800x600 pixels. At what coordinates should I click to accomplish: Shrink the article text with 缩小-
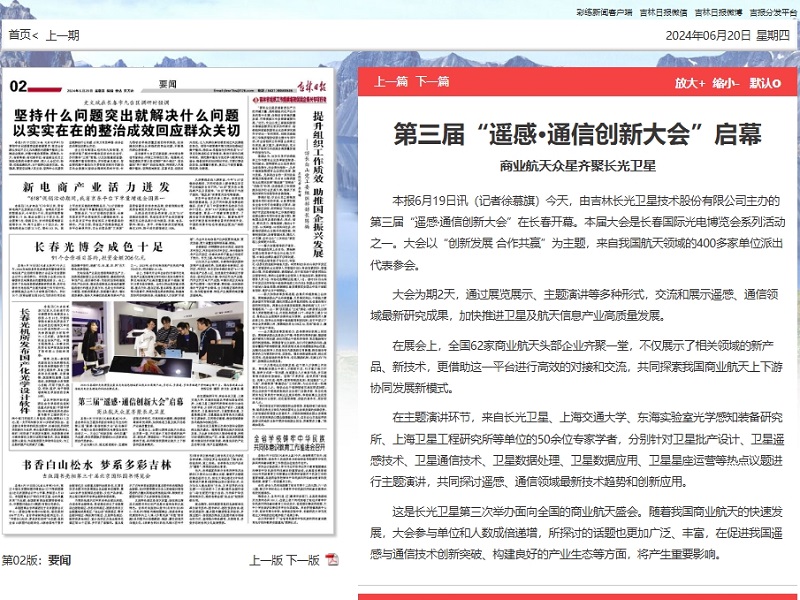pyautogui.click(x=726, y=82)
